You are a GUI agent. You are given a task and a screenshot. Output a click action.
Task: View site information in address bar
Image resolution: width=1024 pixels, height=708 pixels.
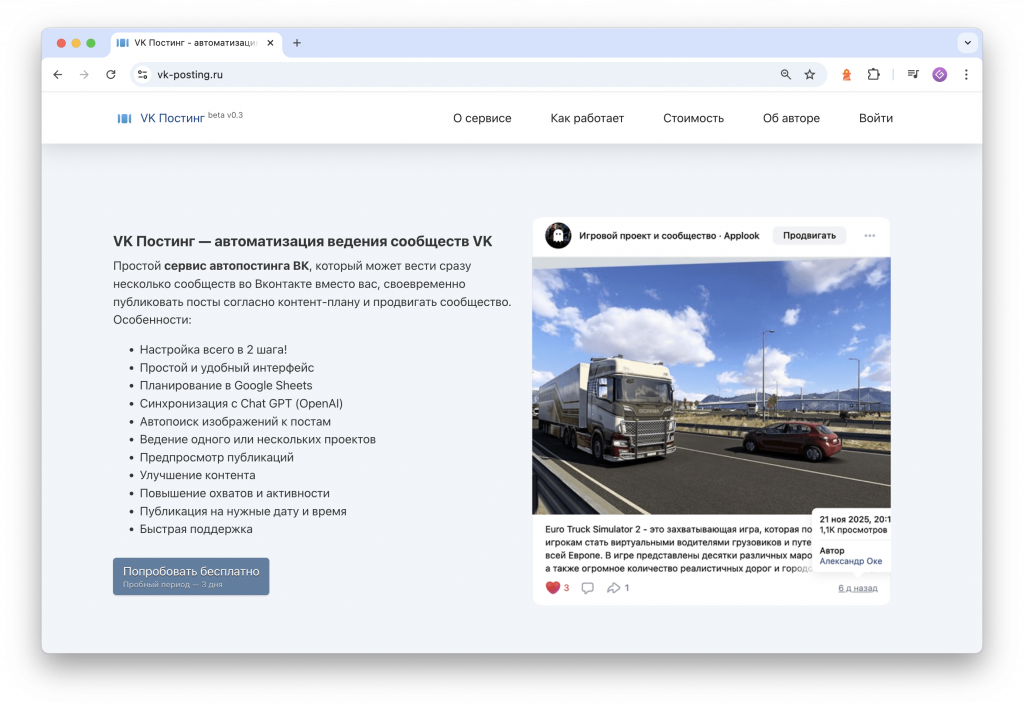143,74
